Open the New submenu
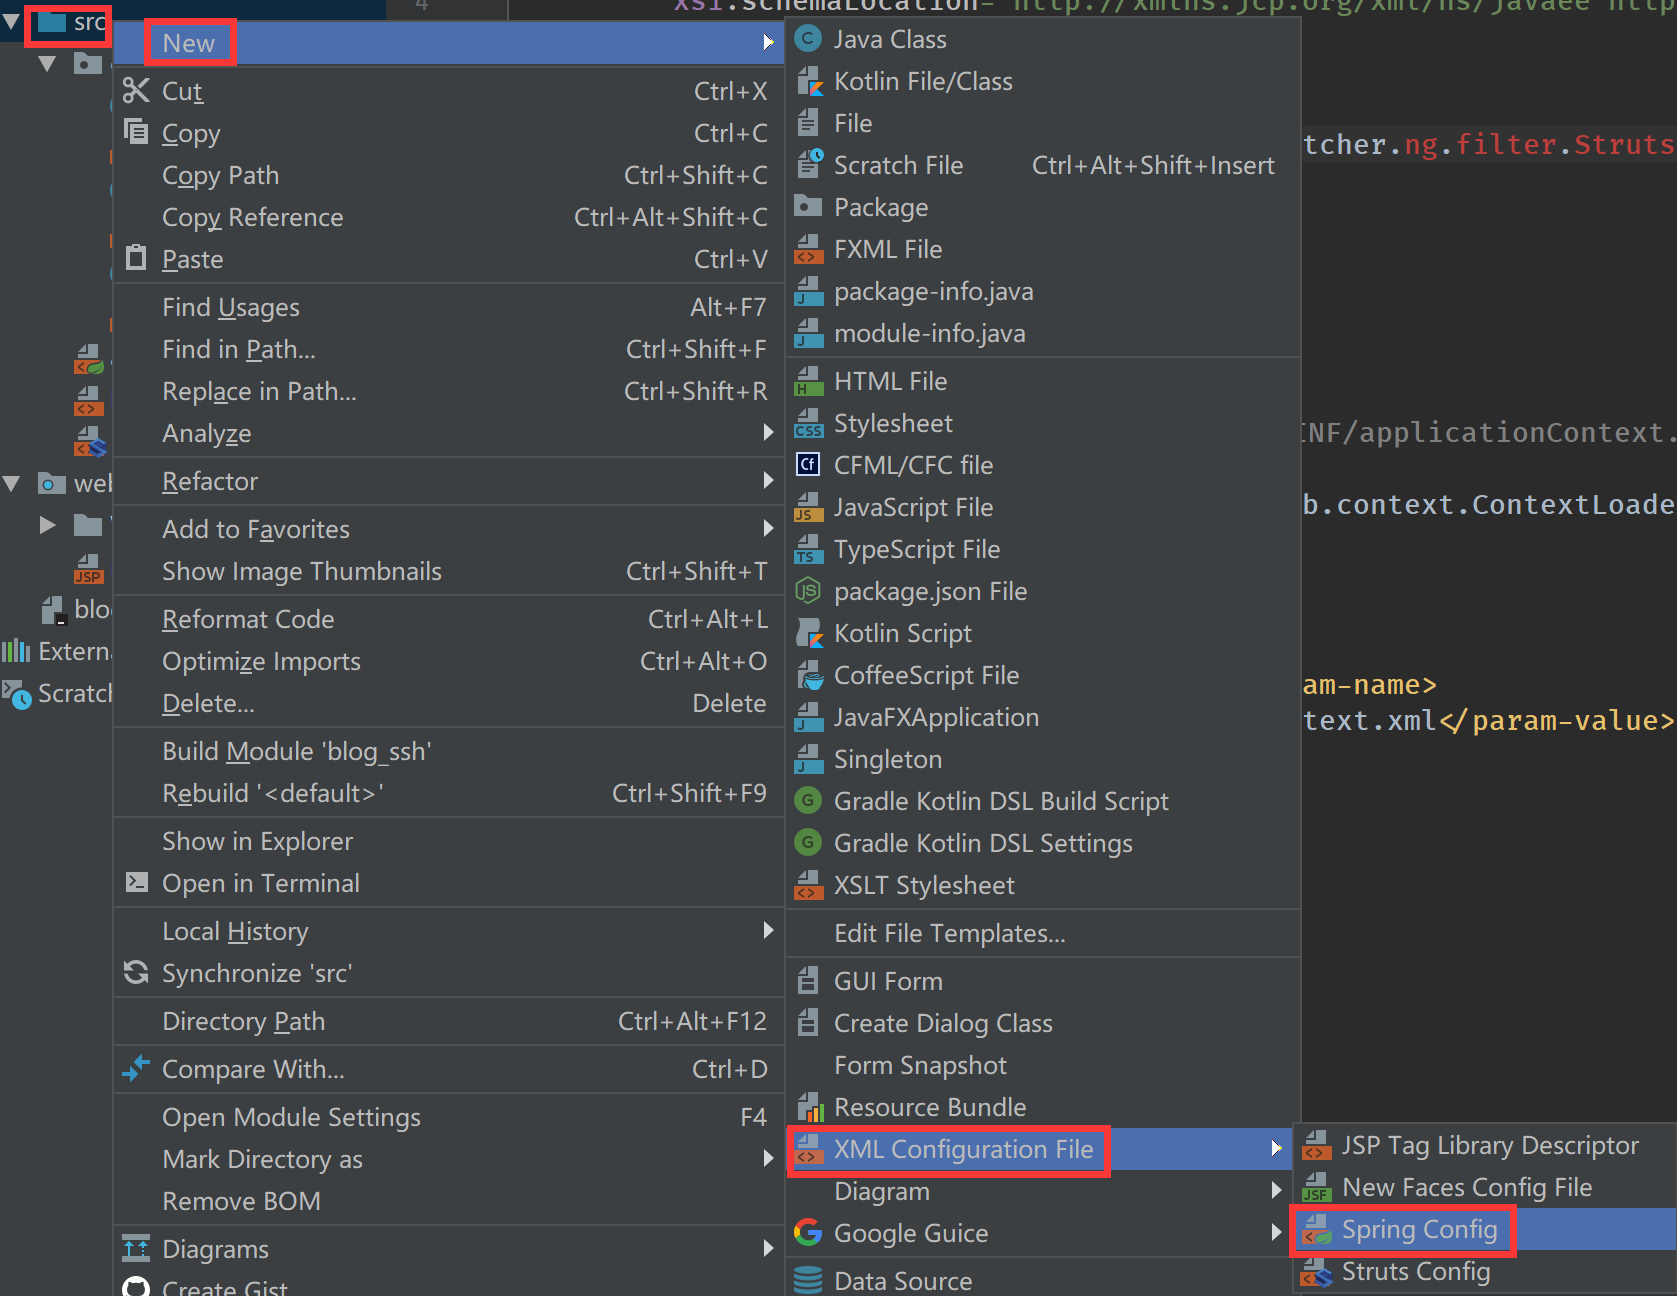1677x1296 pixels. coord(448,43)
